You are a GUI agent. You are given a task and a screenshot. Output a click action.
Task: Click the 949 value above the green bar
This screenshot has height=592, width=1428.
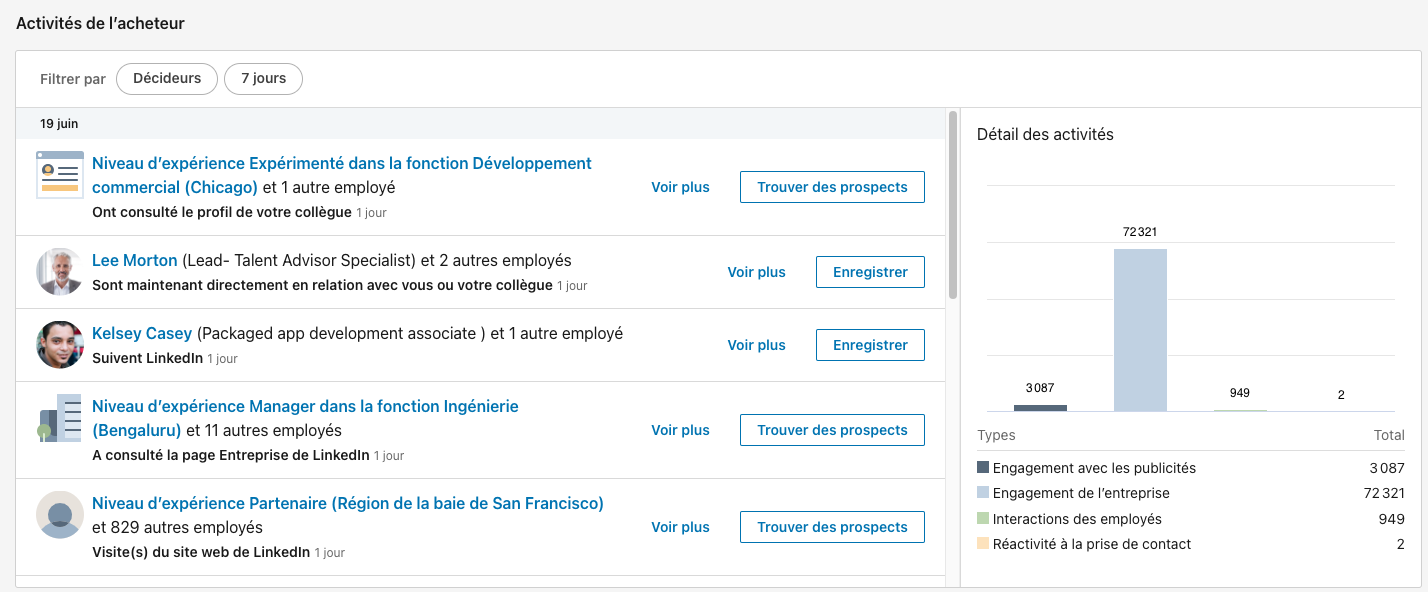(1240, 393)
